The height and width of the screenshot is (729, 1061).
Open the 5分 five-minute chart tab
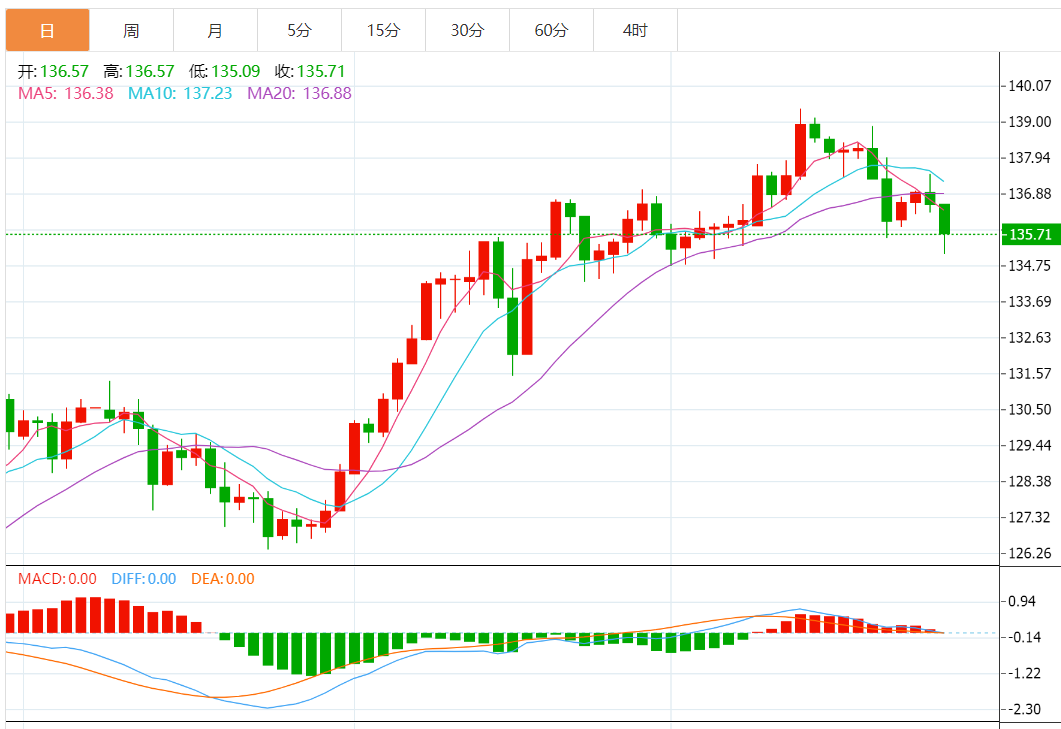point(299,30)
